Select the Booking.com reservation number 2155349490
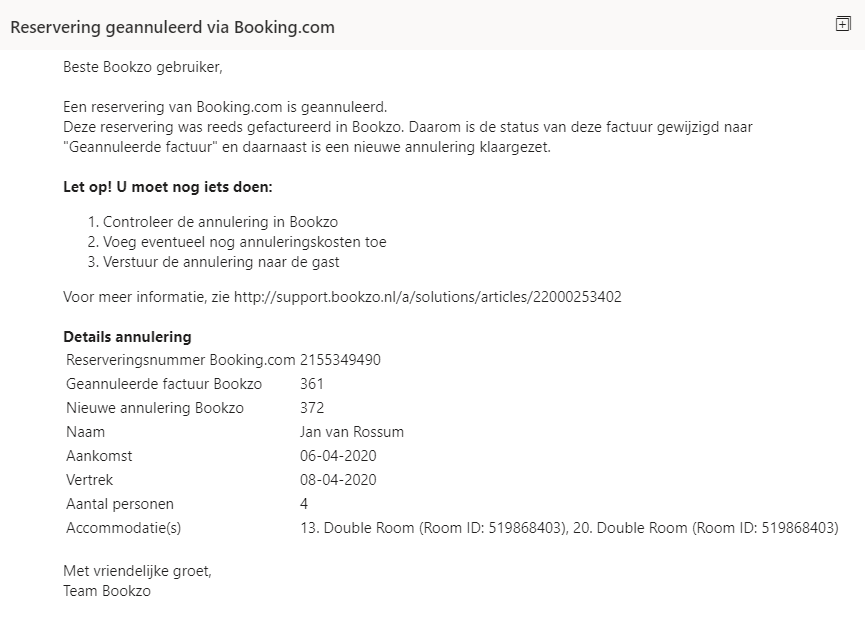865x618 pixels. click(x=340, y=360)
